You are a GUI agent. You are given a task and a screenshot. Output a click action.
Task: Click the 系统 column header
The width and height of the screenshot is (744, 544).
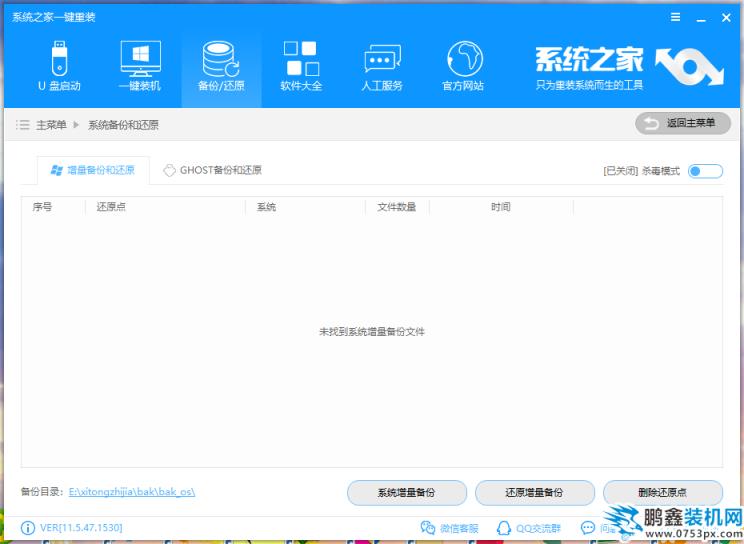[266, 207]
